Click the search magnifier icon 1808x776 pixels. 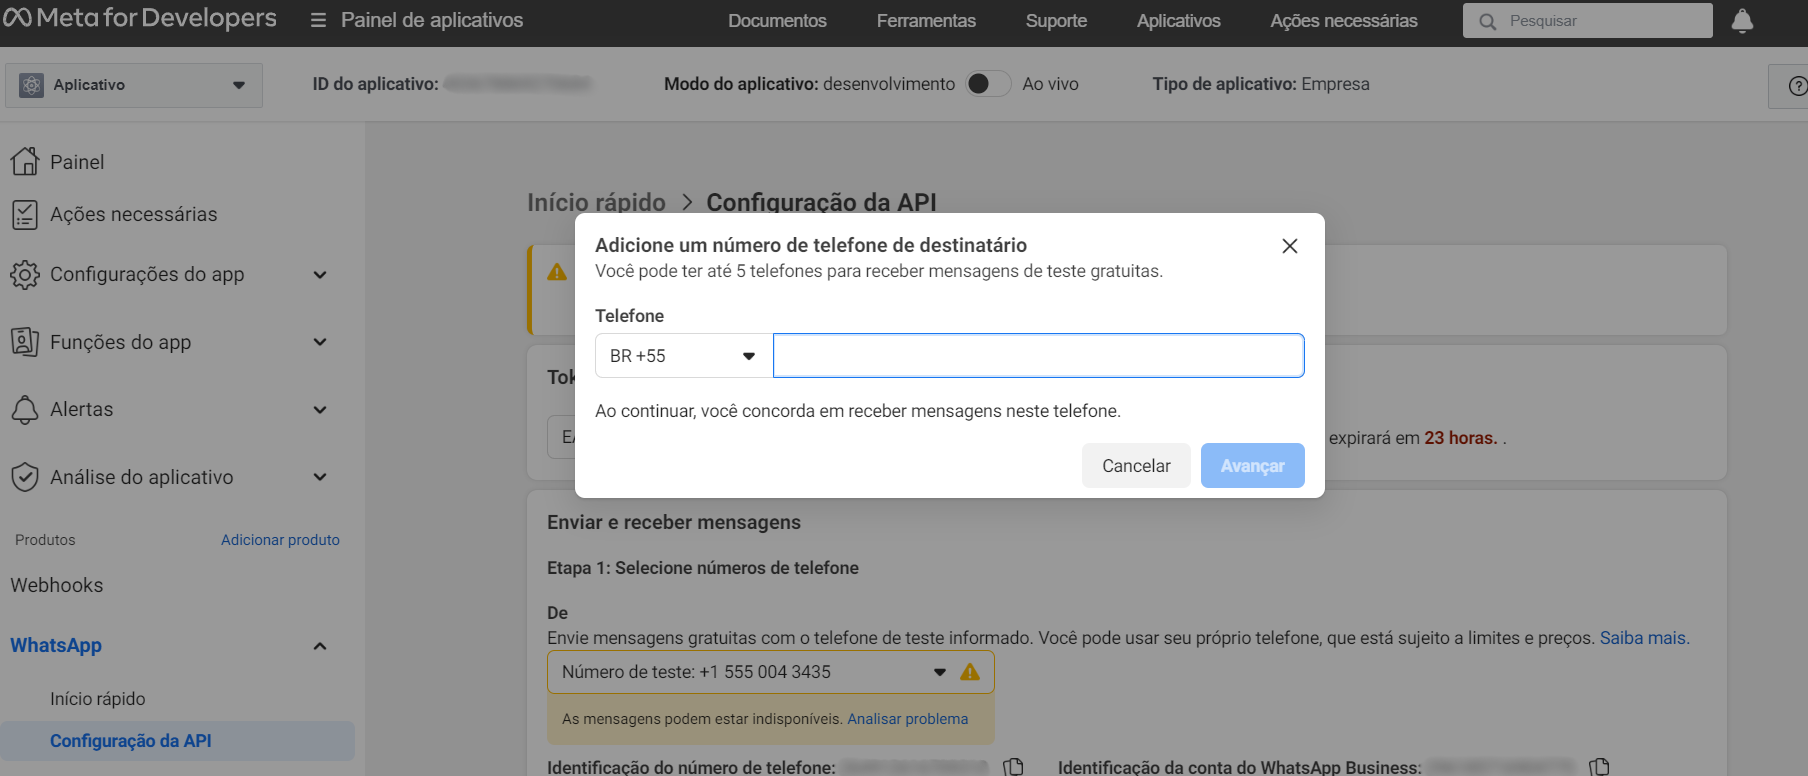(x=1487, y=21)
